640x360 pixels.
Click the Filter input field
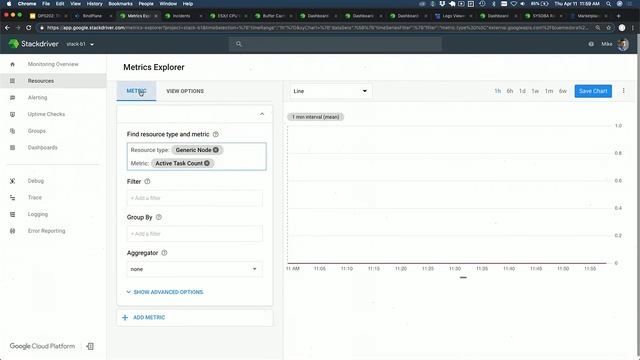pyautogui.click(x=194, y=198)
